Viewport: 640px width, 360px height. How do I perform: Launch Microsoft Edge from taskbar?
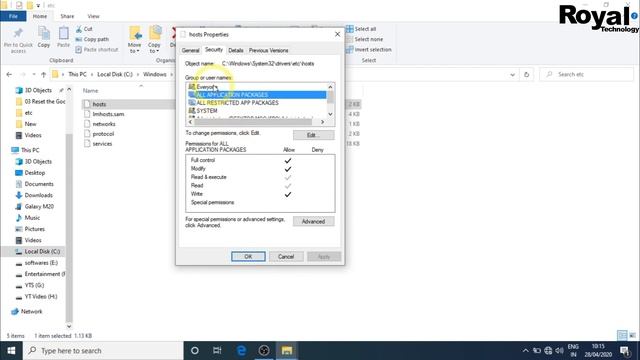(x=241, y=351)
